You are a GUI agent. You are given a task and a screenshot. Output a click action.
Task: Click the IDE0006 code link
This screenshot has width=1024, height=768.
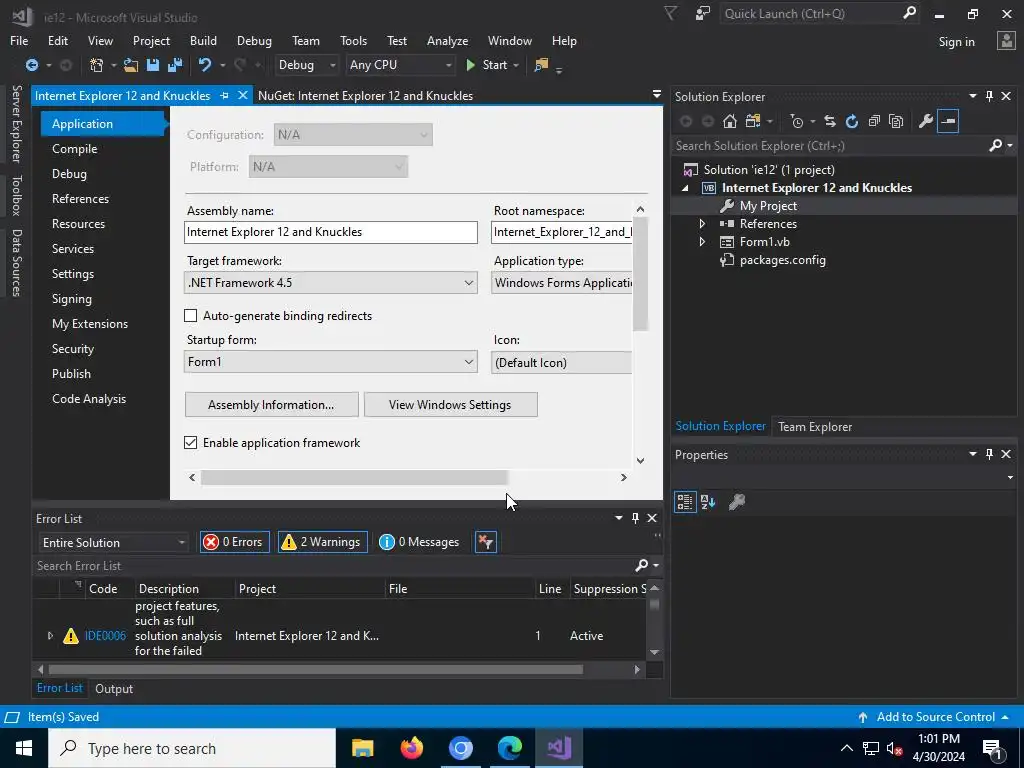pyautogui.click(x=105, y=635)
